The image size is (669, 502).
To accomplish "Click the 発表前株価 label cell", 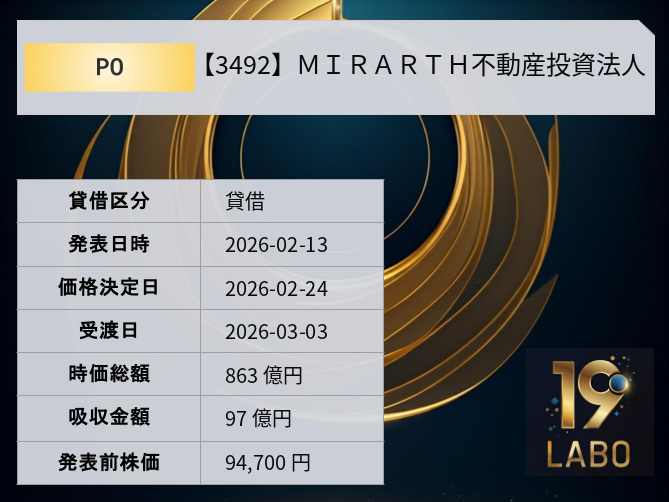I will tap(109, 463).
